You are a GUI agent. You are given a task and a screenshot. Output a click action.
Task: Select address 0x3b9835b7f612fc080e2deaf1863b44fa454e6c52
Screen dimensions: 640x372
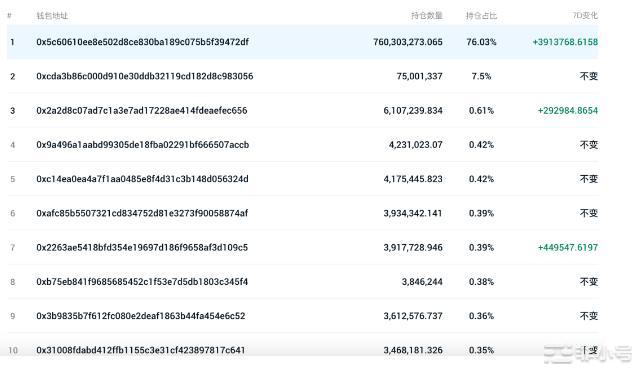click(x=141, y=316)
